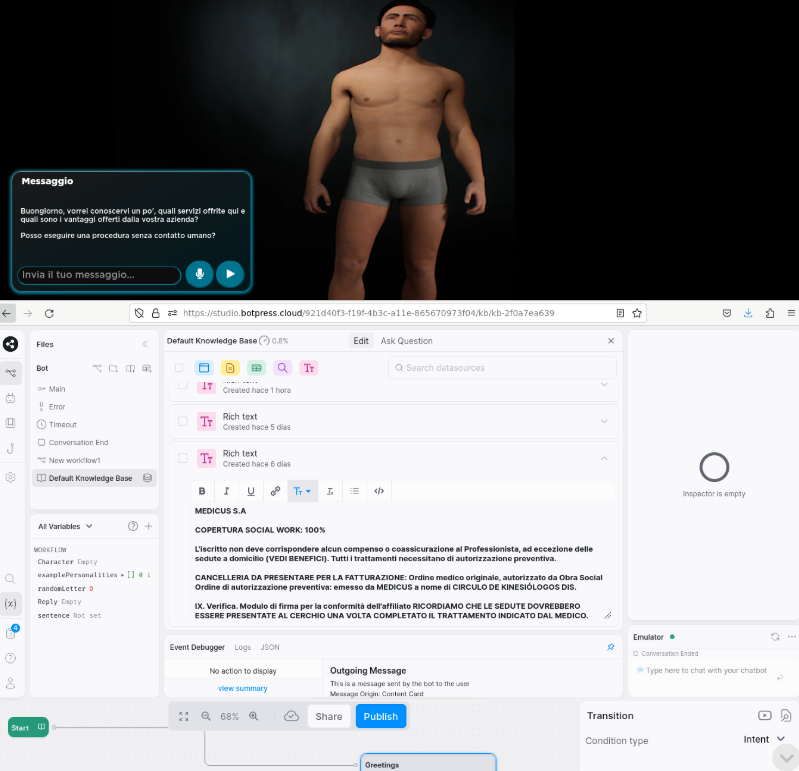Screen dimensions: 799x771
Task: Switch to the JSON tab
Action: pyautogui.click(x=270, y=647)
